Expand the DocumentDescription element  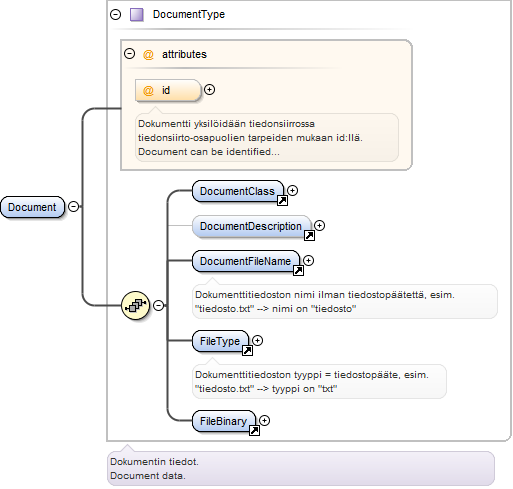point(319,226)
